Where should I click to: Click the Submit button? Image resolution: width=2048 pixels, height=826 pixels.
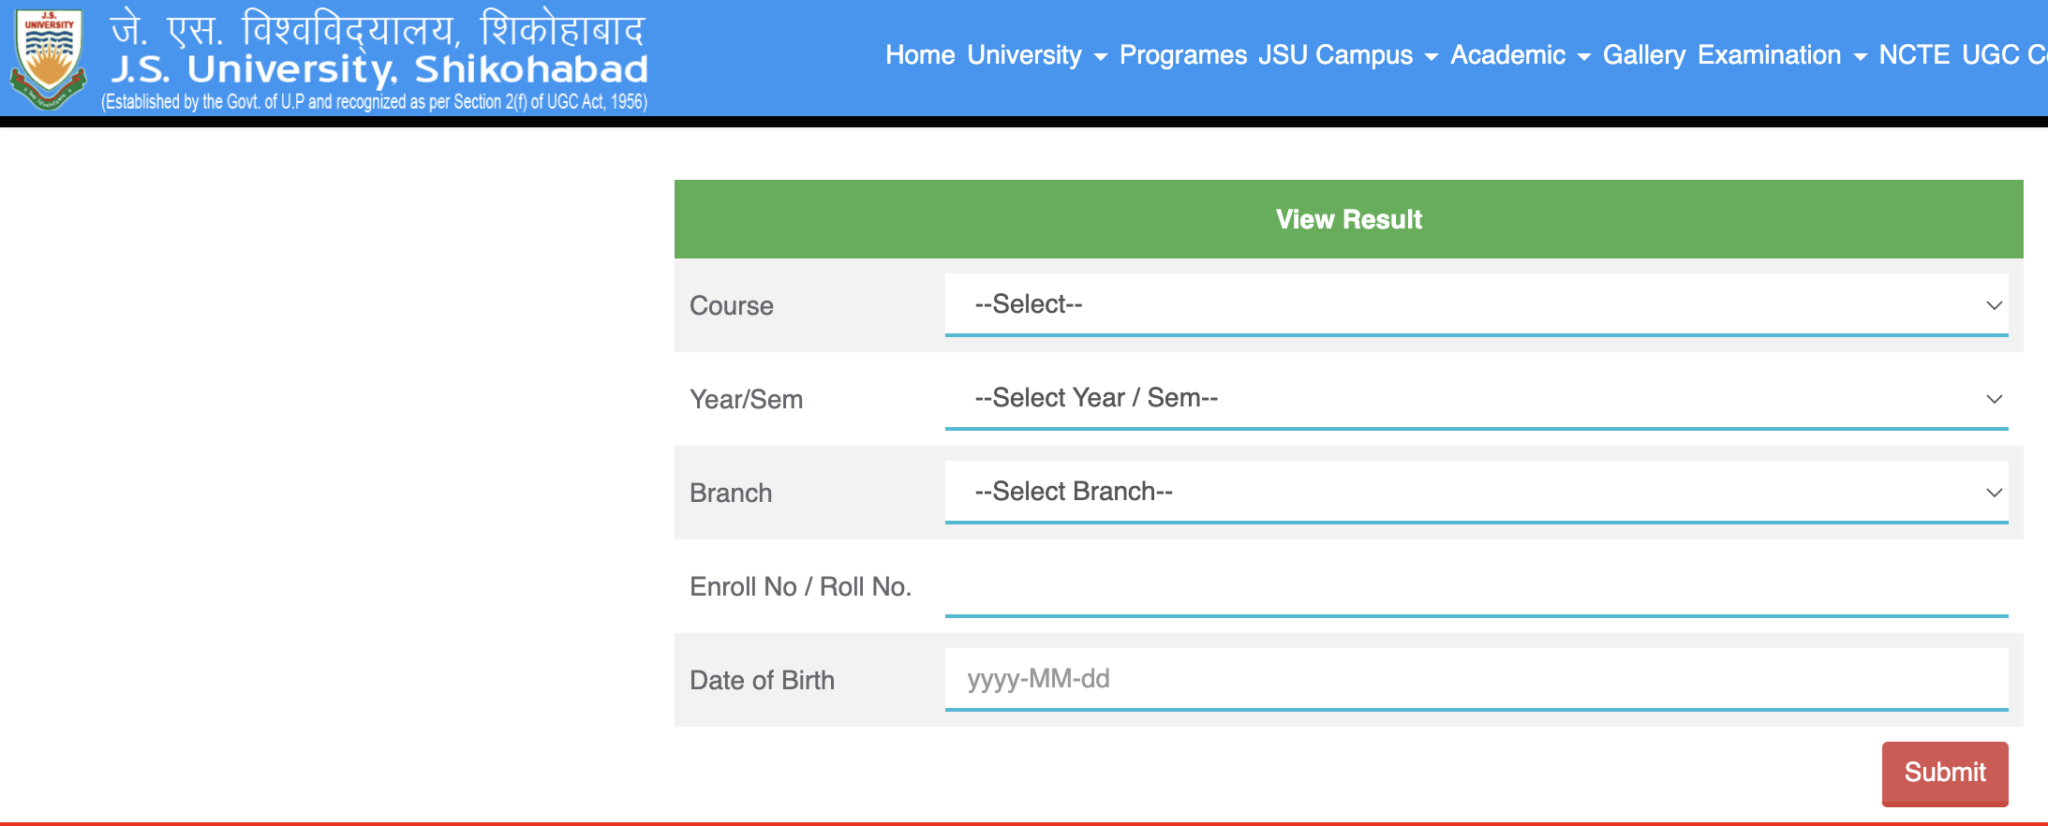pyautogui.click(x=1944, y=773)
